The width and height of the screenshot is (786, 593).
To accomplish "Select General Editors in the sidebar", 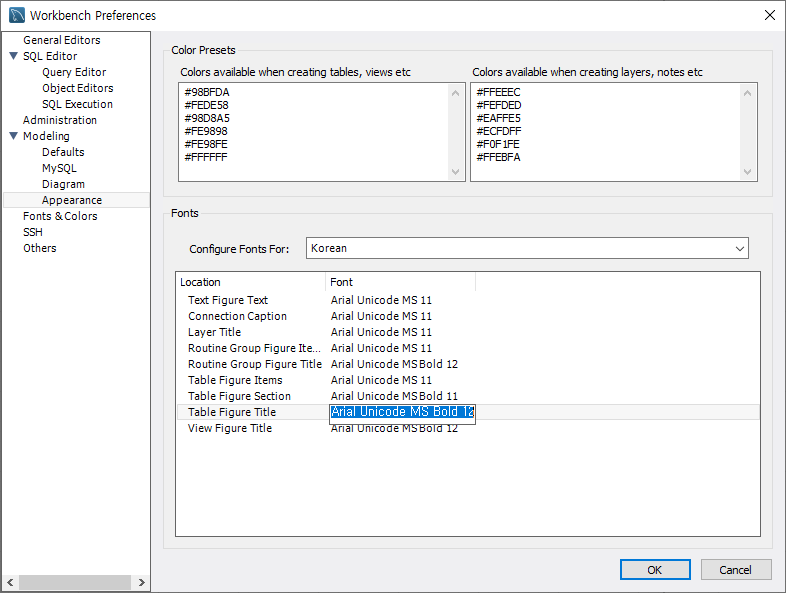I will coord(62,40).
